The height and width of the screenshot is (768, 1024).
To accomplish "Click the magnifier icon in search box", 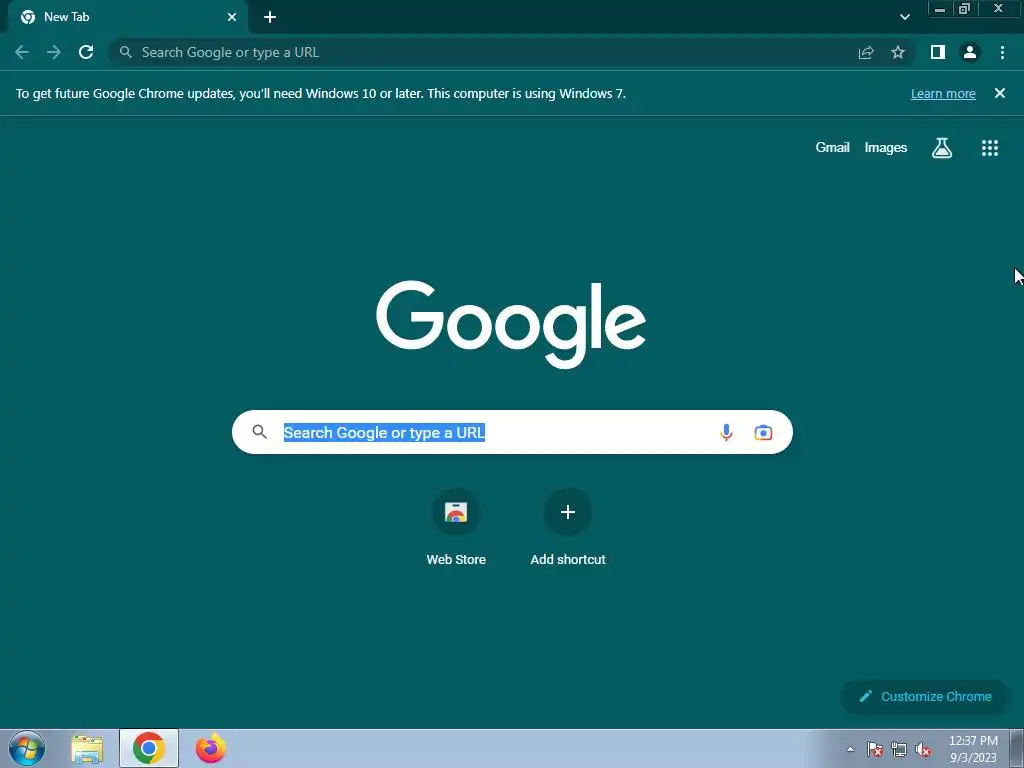I will tap(260, 432).
